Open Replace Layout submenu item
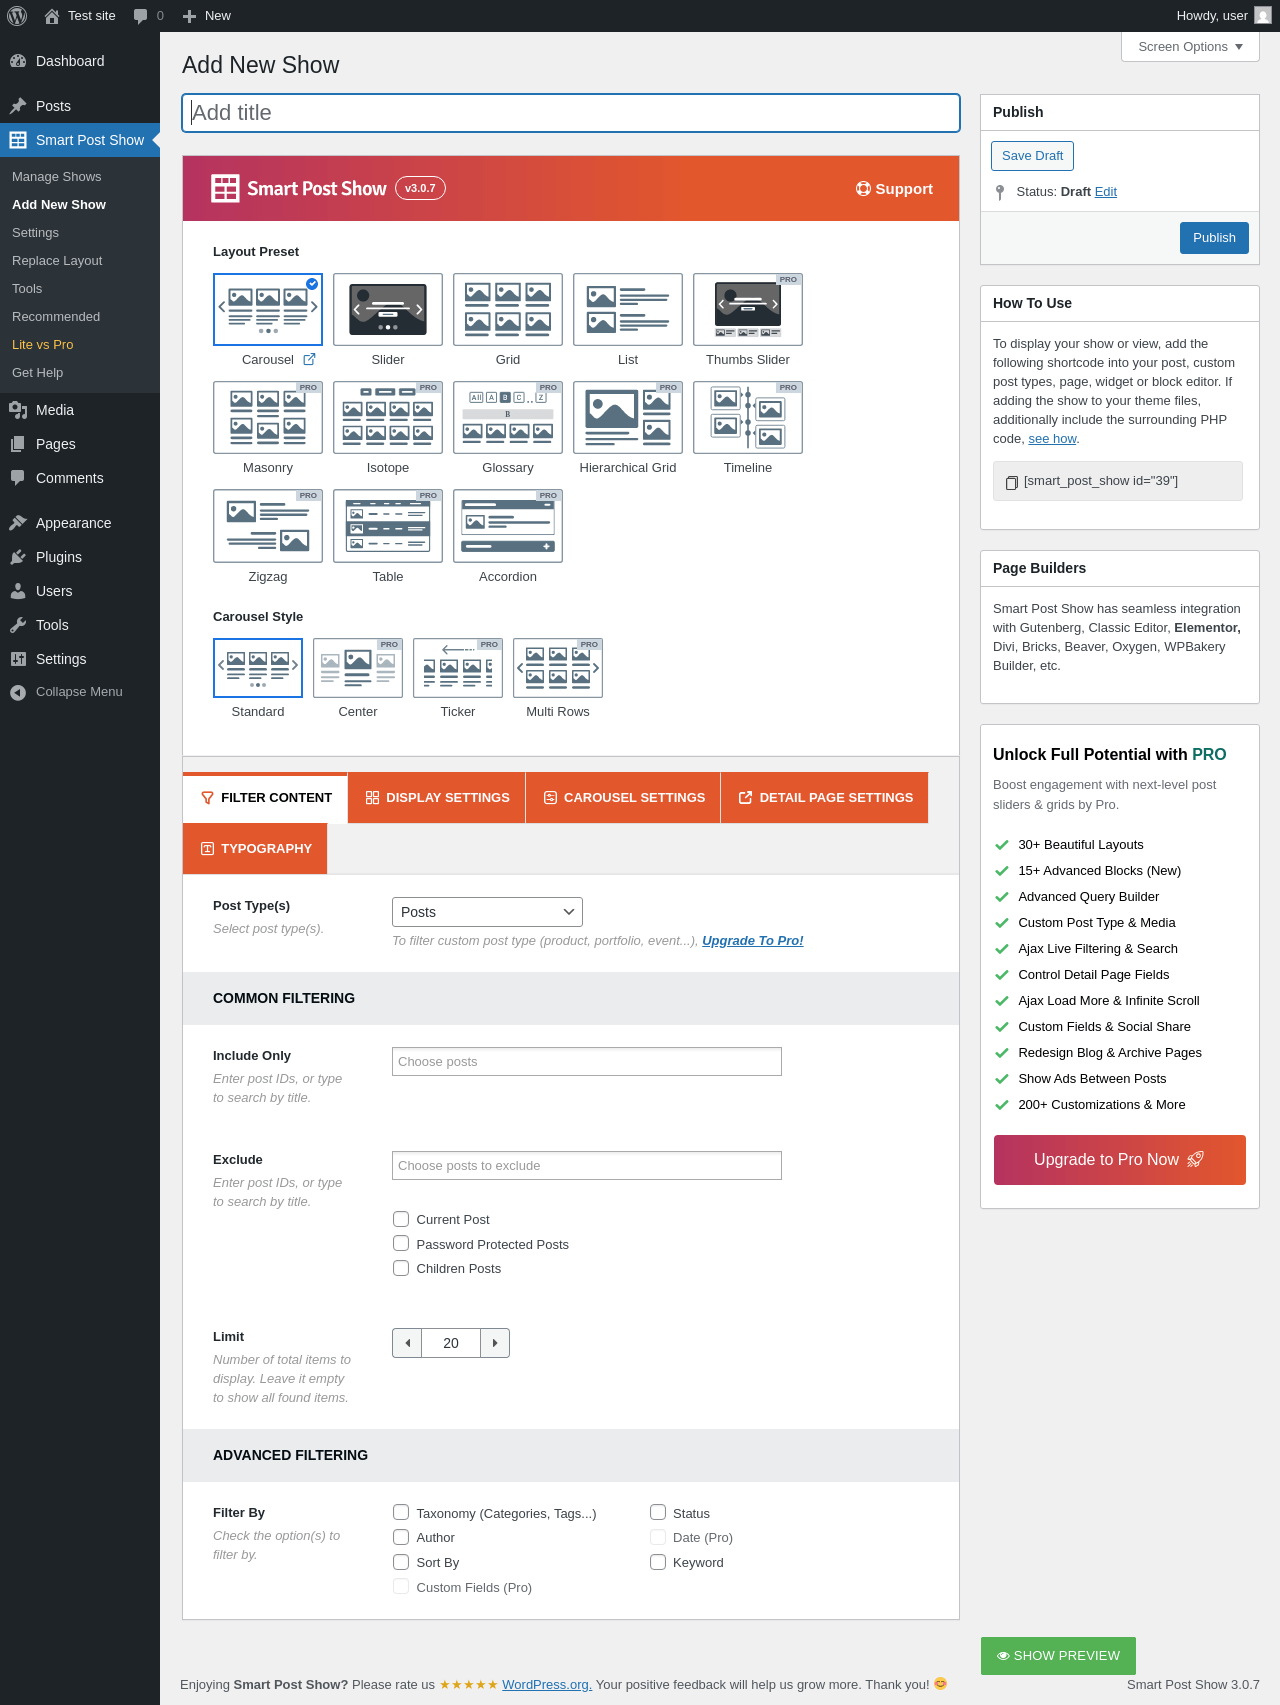 57,261
